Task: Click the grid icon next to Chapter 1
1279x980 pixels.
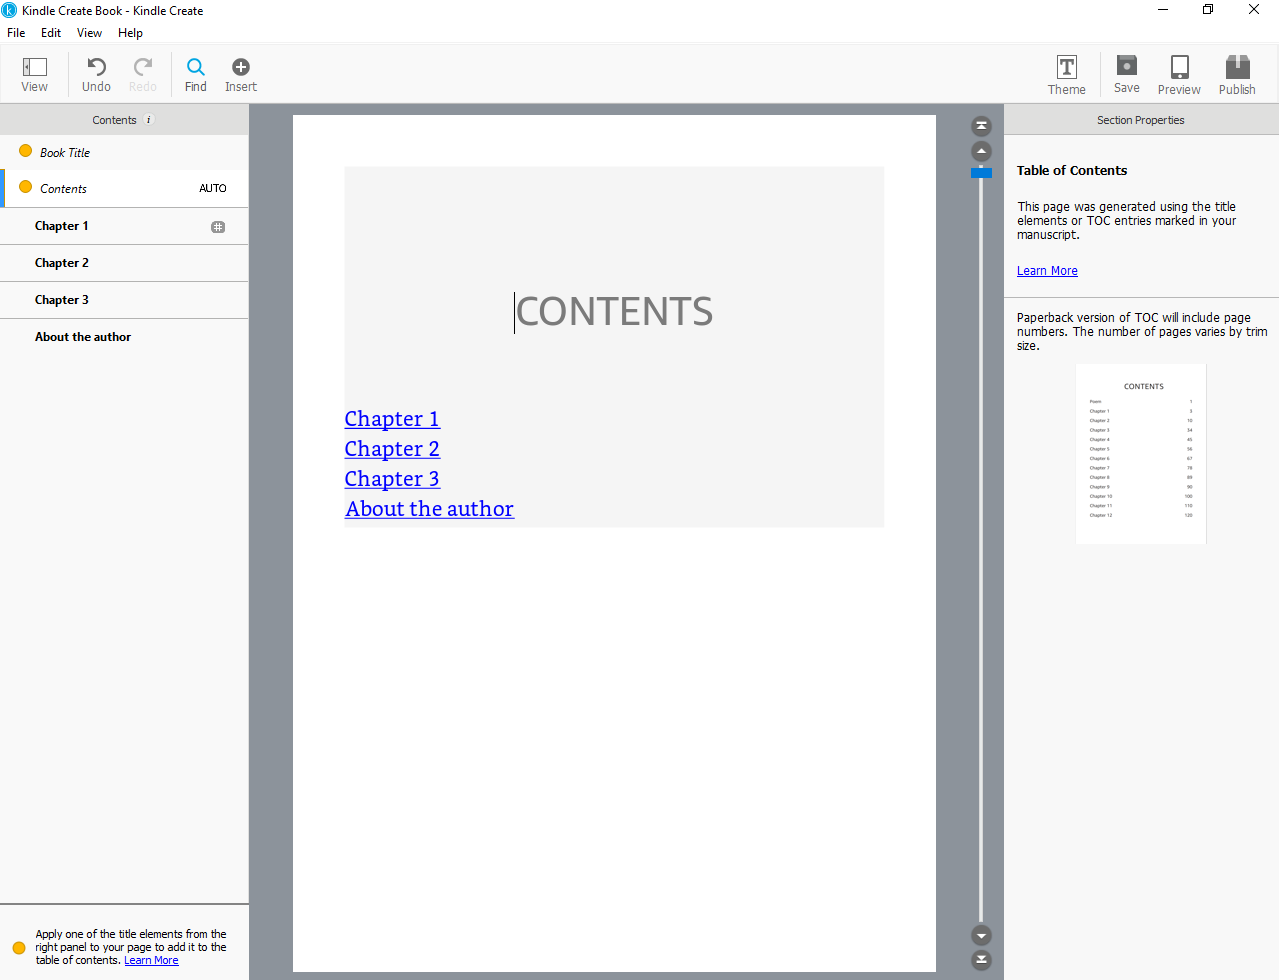Action: 218,226
